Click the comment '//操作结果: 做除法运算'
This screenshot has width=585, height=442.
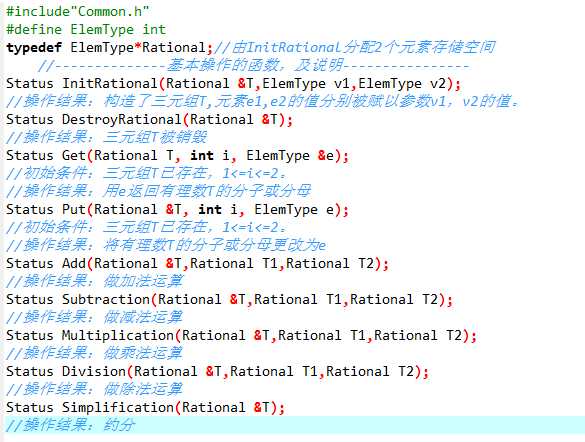click(x=94, y=389)
